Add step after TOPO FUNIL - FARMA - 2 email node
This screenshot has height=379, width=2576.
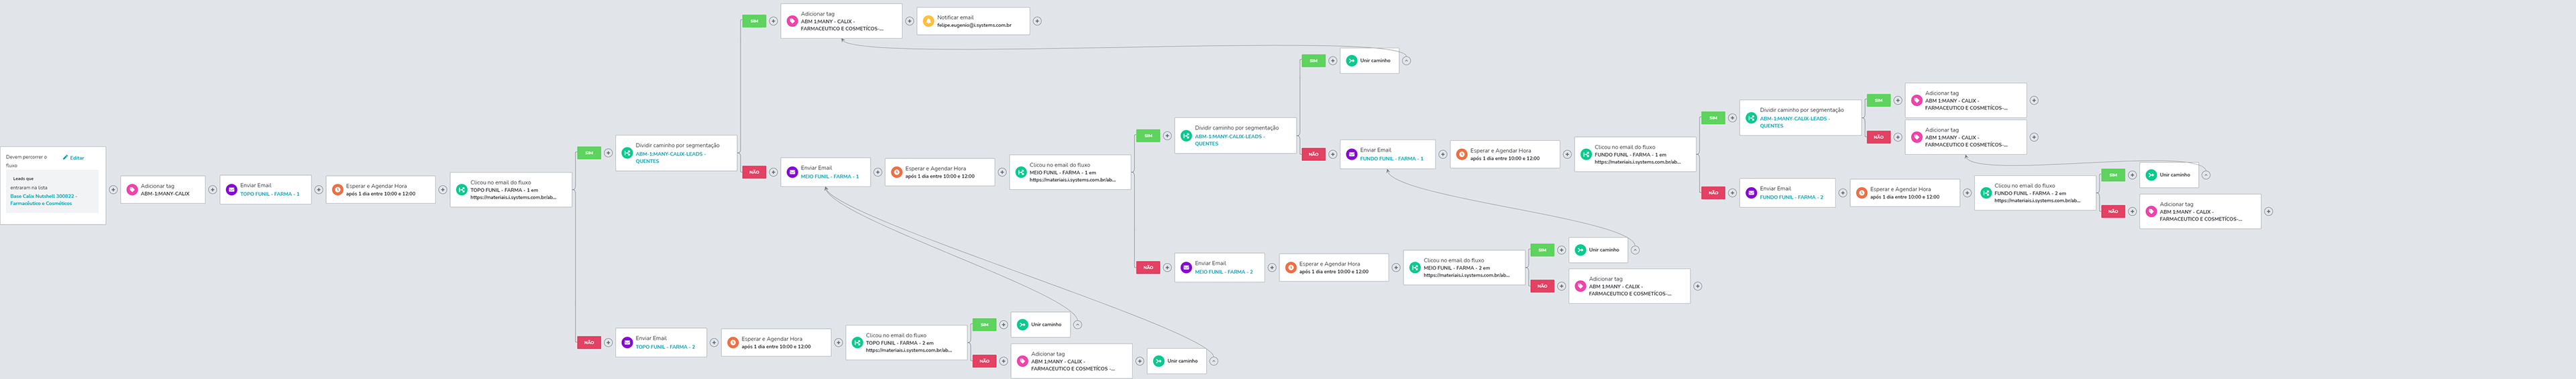tap(714, 343)
